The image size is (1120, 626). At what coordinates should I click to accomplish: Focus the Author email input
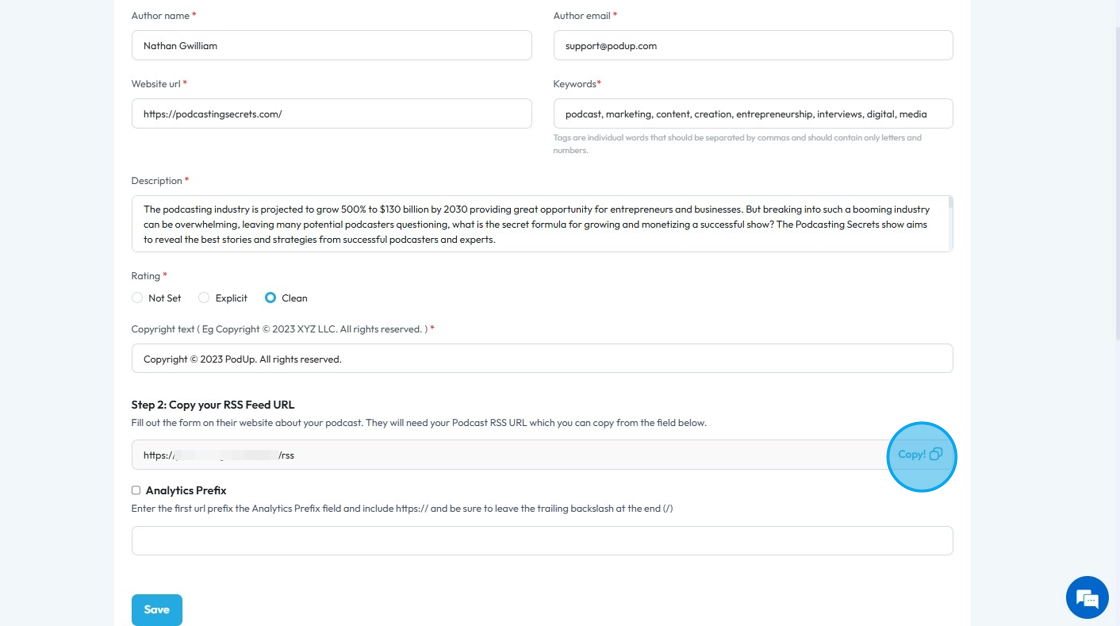(x=752, y=45)
